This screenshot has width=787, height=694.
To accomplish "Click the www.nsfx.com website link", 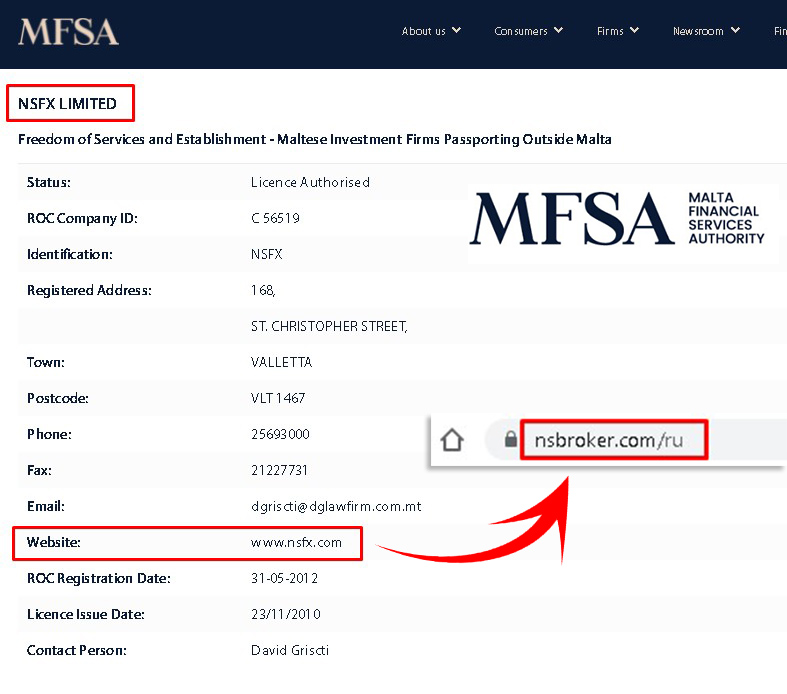I will (296, 542).
